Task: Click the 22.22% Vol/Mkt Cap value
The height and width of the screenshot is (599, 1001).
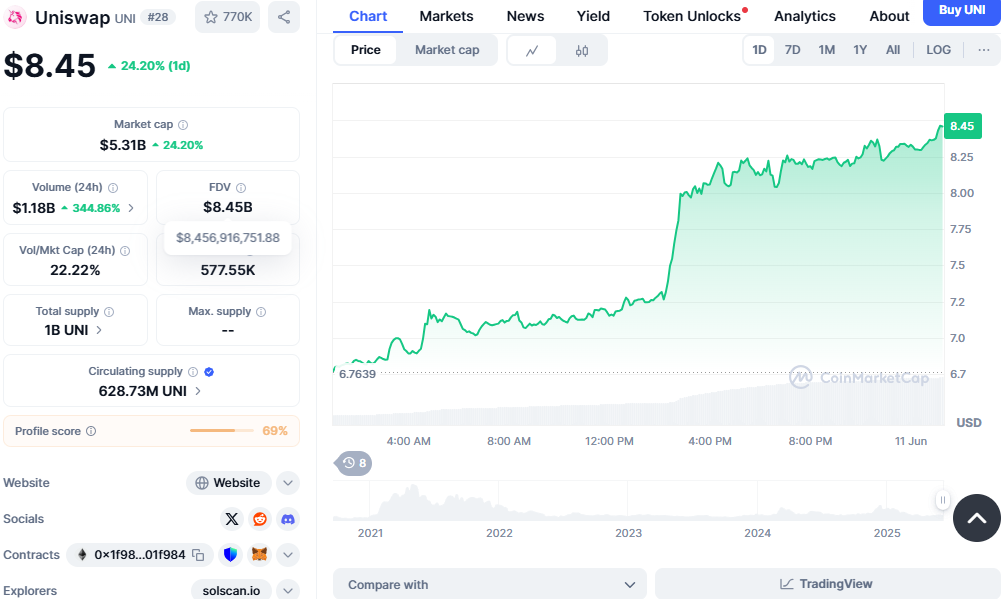Action: click(75, 270)
